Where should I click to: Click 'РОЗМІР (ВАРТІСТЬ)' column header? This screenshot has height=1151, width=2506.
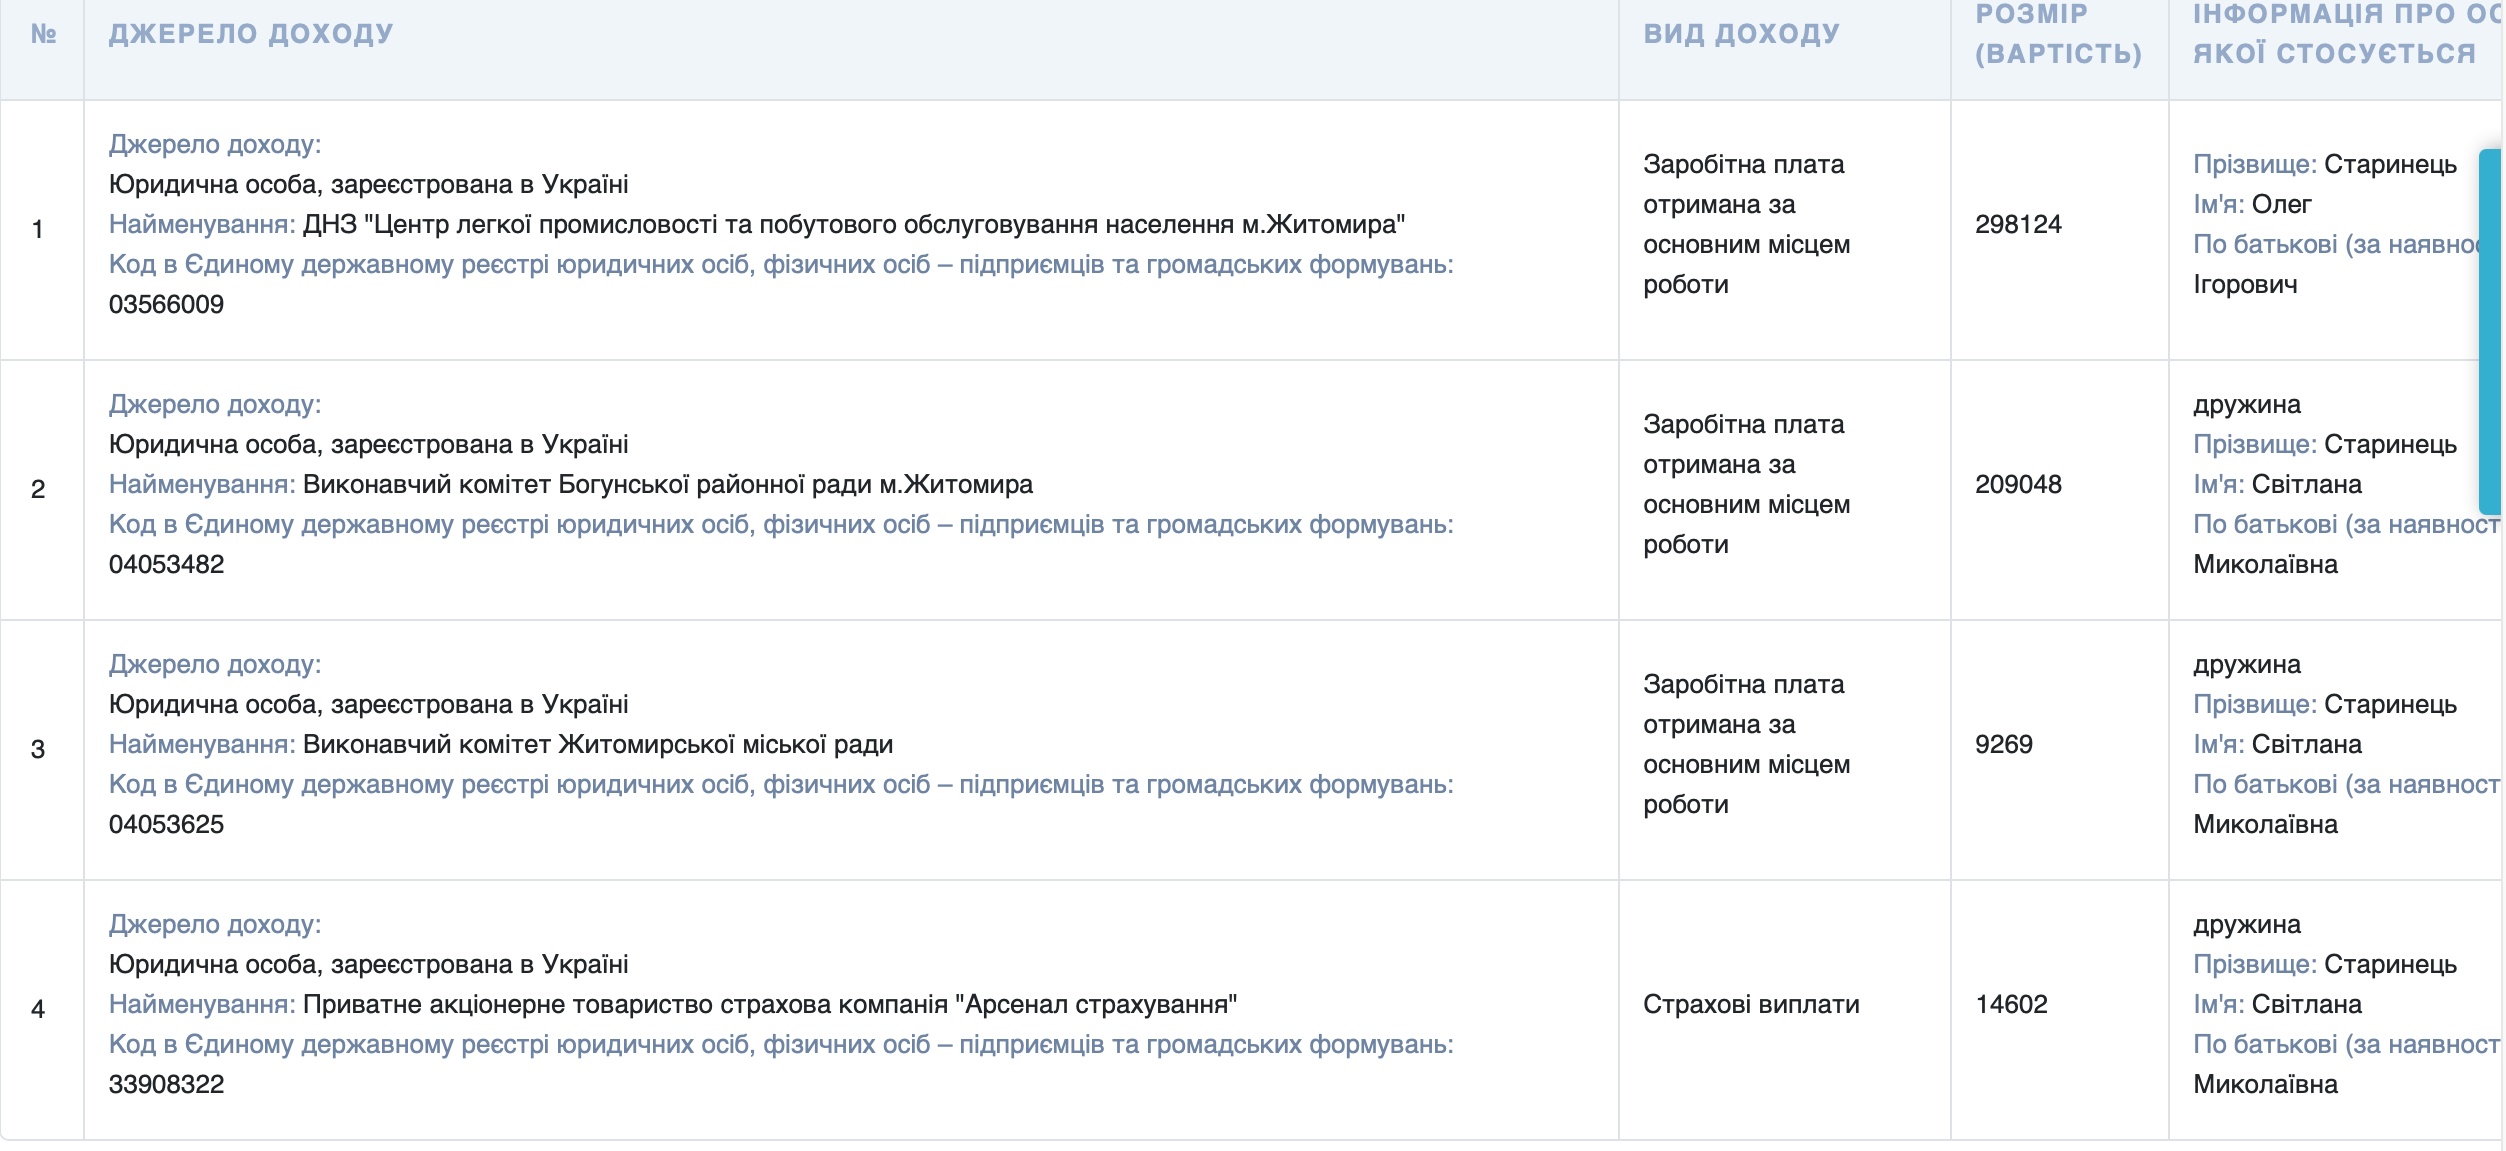click(x=2058, y=34)
